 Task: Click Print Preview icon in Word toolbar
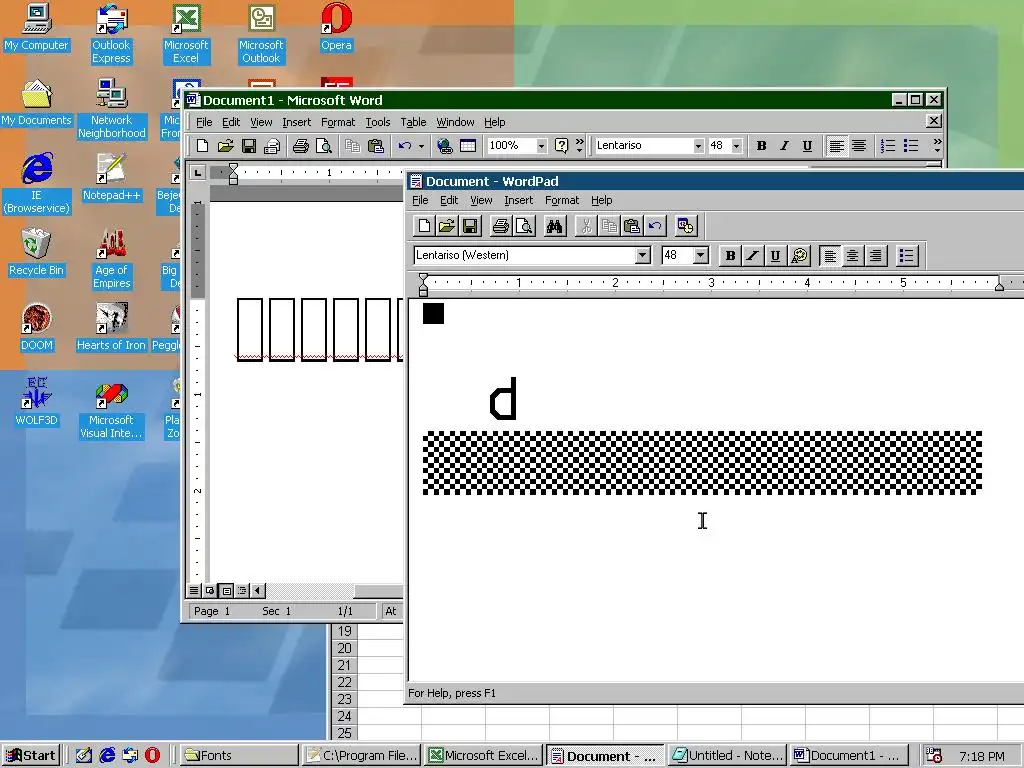coord(323,146)
